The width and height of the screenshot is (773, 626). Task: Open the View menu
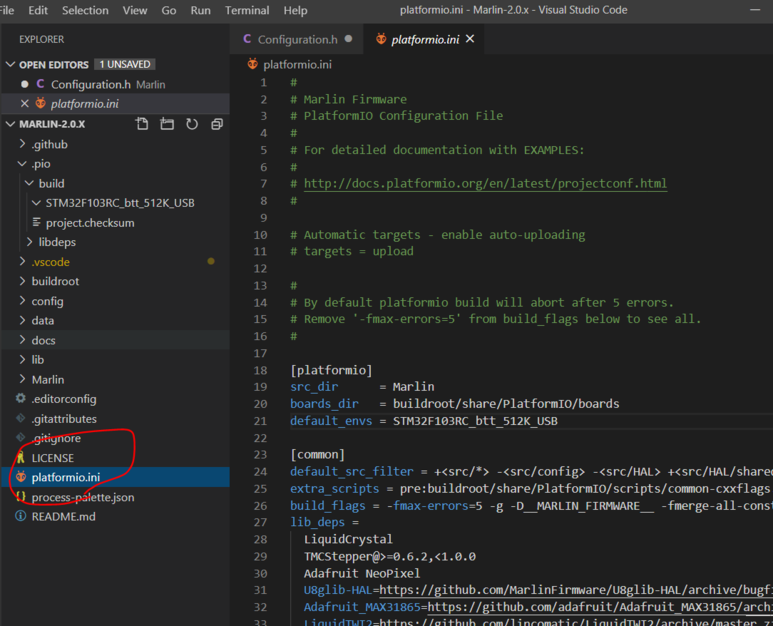[135, 10]
